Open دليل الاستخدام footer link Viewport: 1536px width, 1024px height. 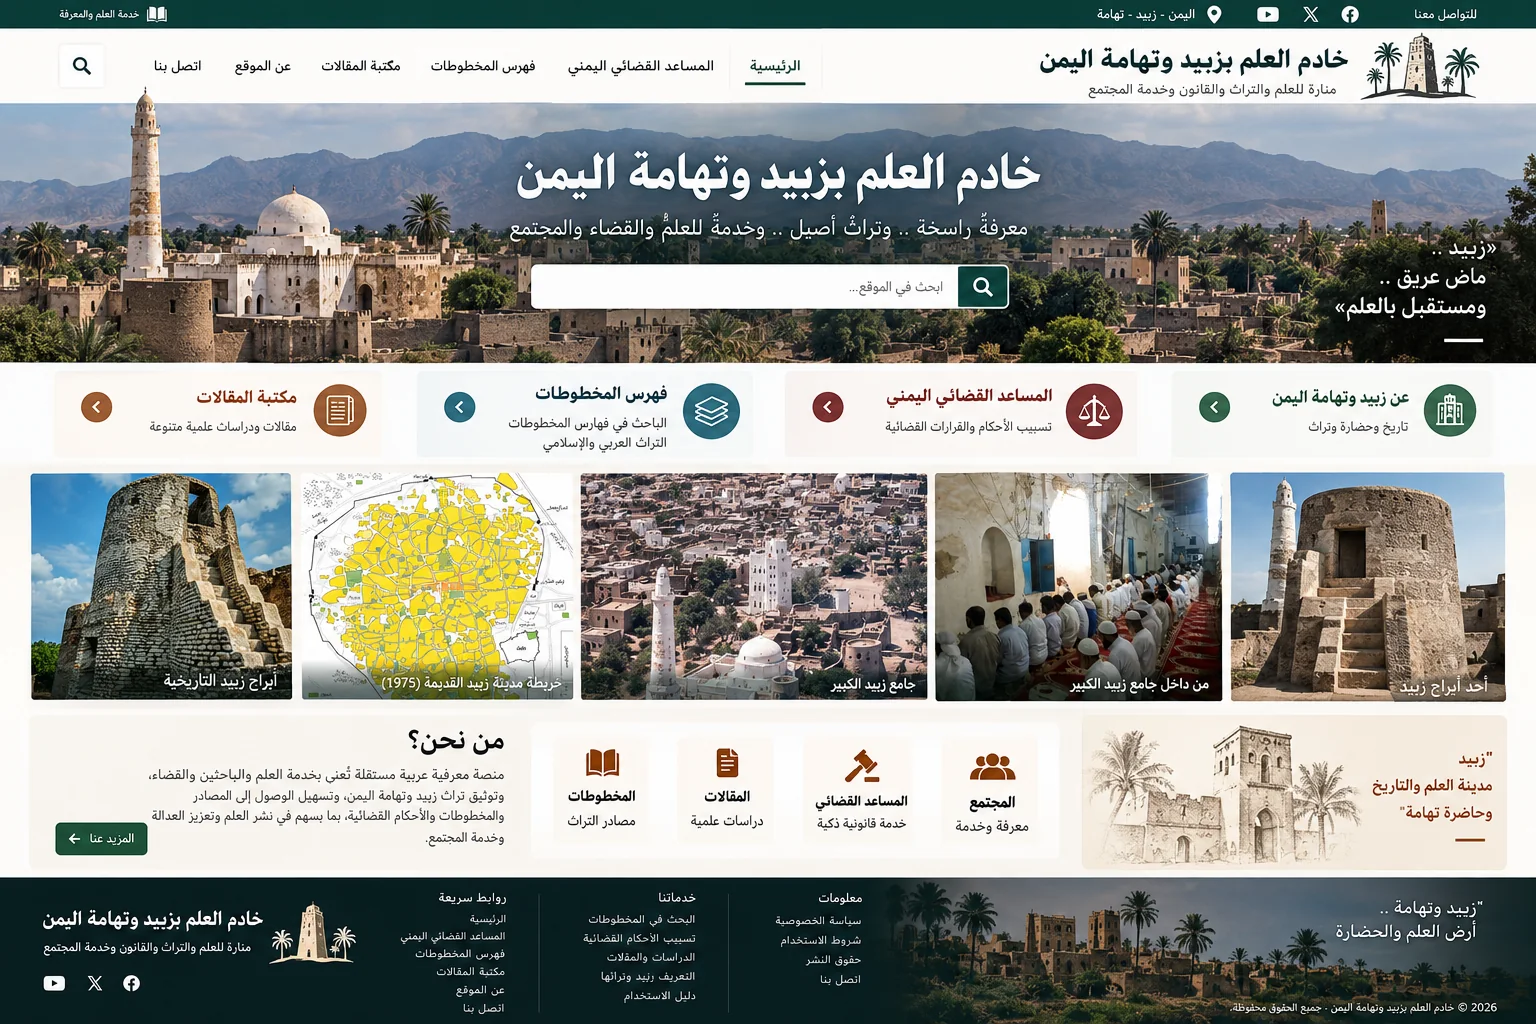coord(660,996)
